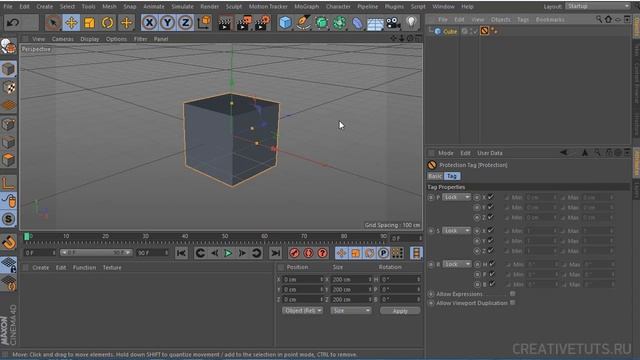Click the preview range slider bar
This screenshot has height=360, width=640.
[96, 253]
